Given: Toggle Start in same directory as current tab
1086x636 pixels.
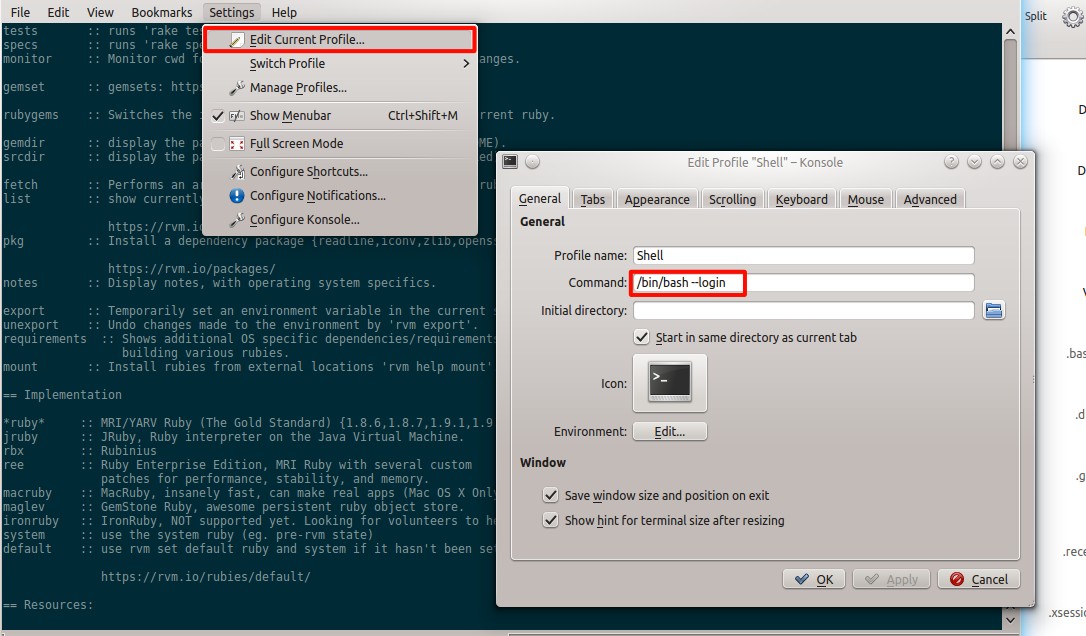Looking at the screenshot, I should pyautogui.click(x=641, y=337).
